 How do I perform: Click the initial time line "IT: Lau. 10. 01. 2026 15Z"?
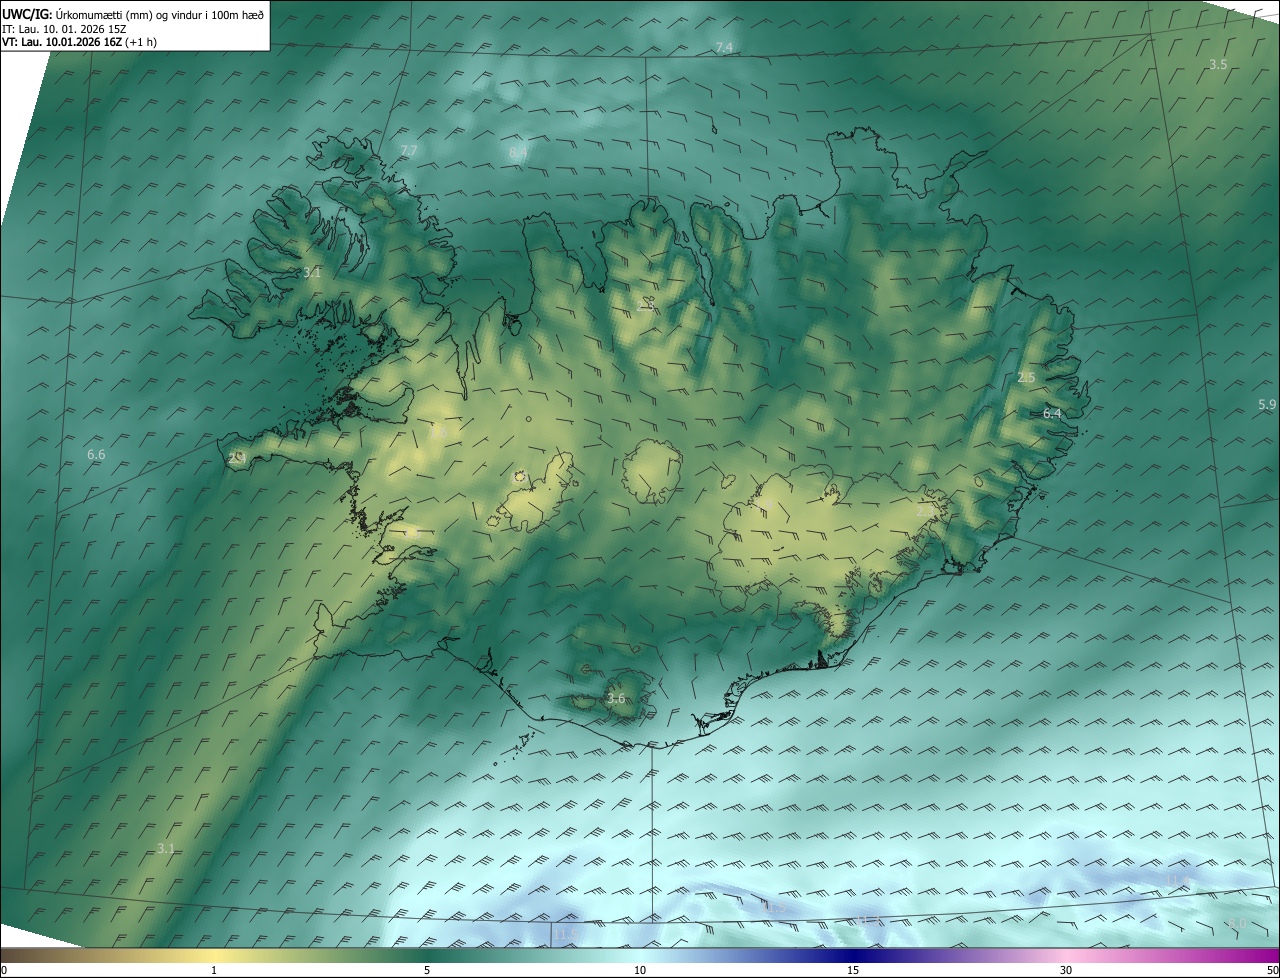click(64, 29)
